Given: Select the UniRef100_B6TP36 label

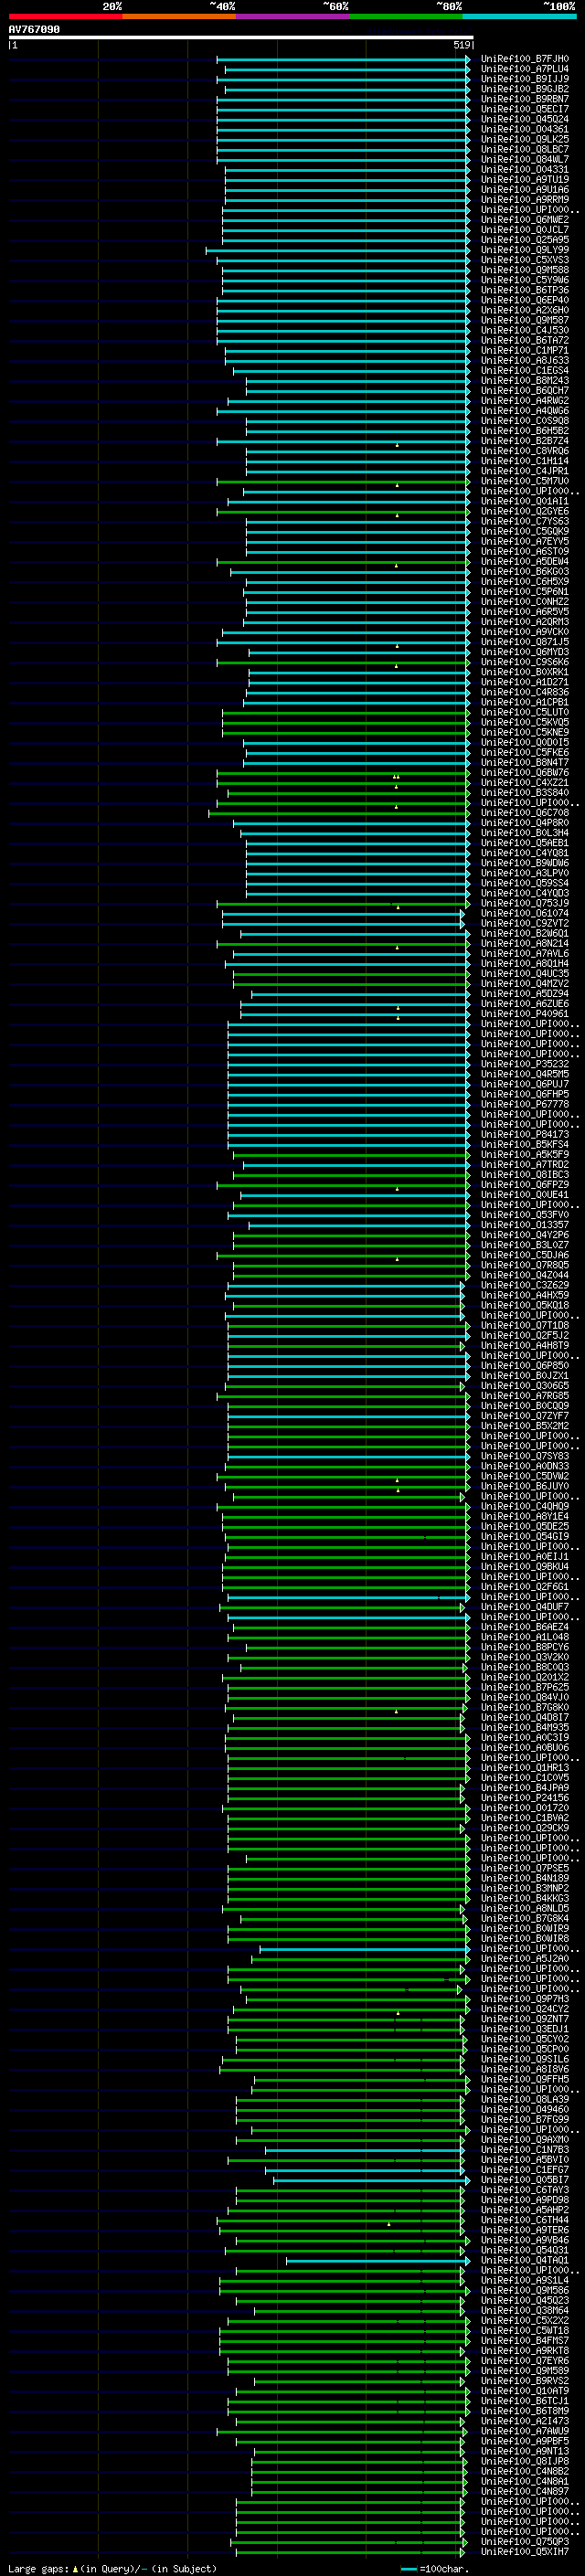Looking at the screenshot, I should click(525, 290).
